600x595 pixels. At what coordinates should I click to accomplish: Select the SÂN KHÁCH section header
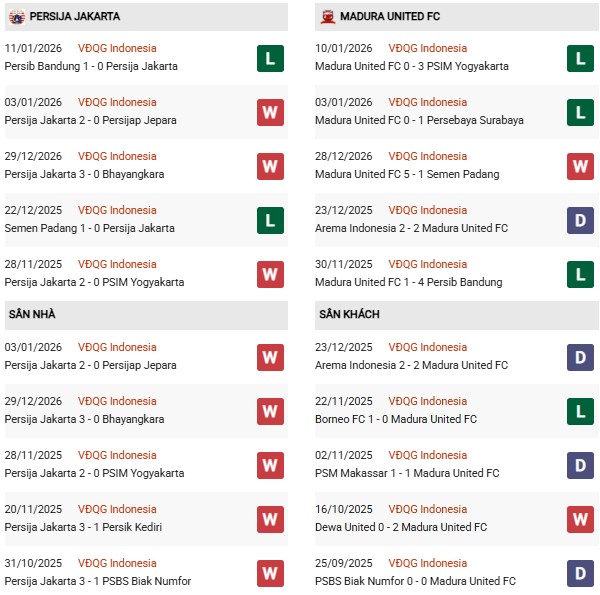[349, 314]
